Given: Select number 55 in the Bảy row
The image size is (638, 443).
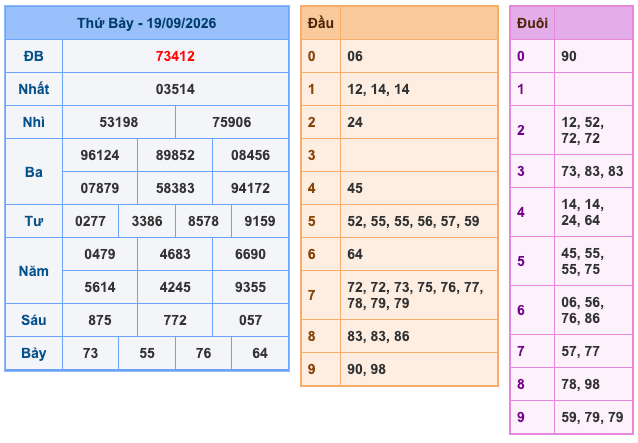Looking at the screenshot, I should 147,353.
